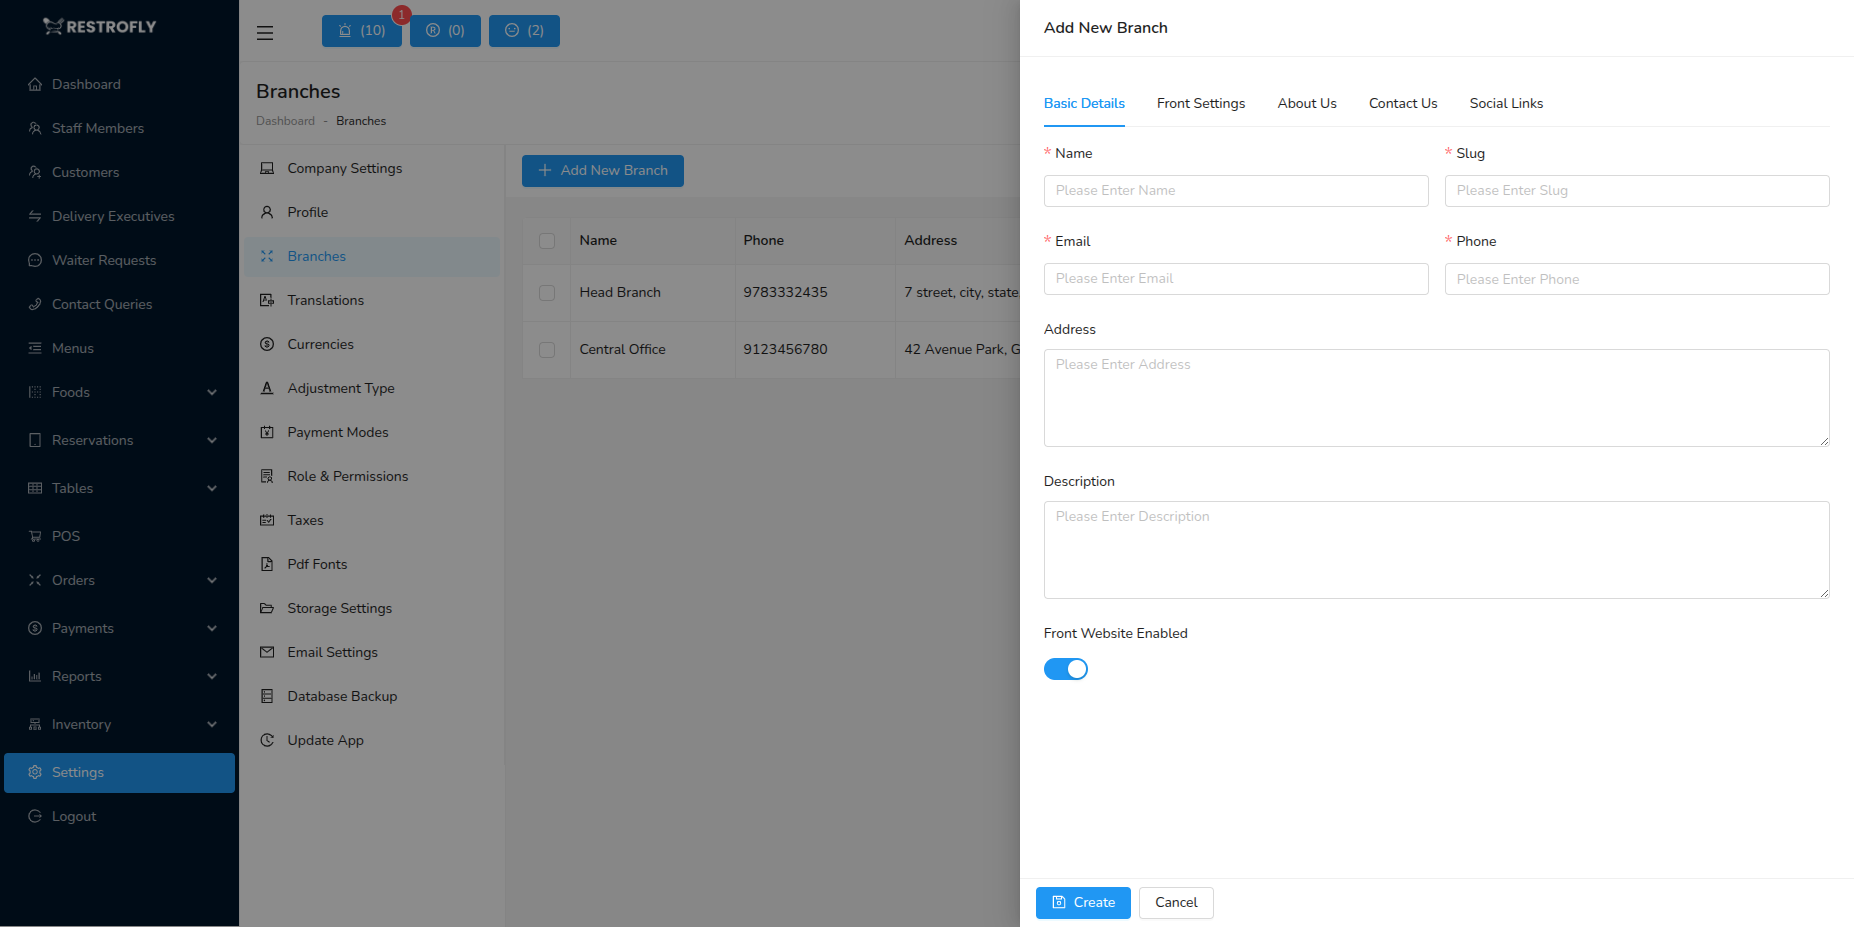Click the Create button
Viewport: 1854px width, 927px height.
pyautogui.click(x=1083, y=902)
